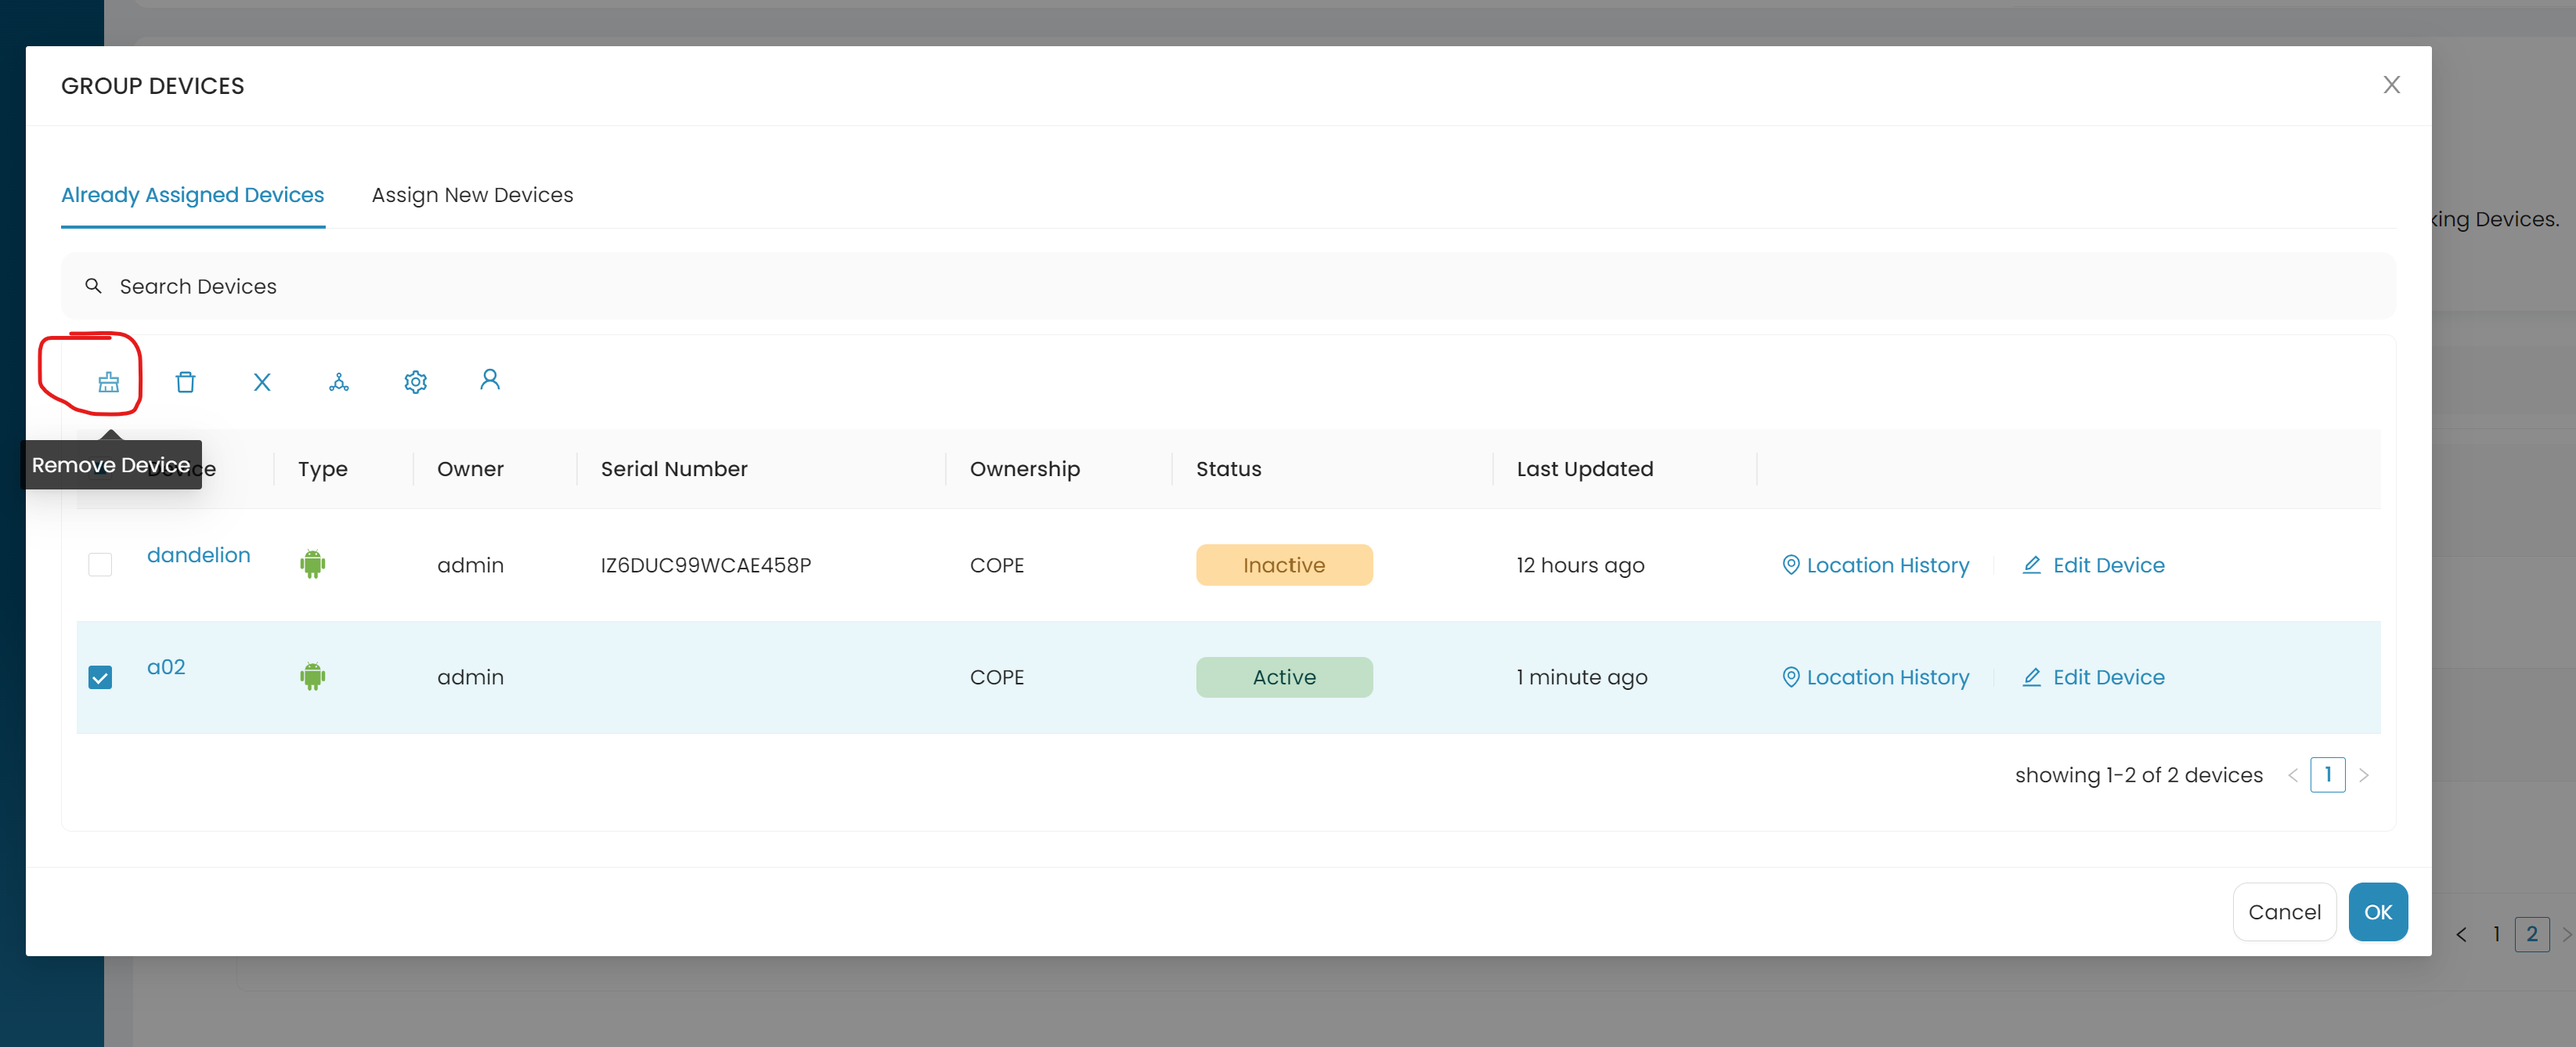Click the X disenroll icon in the toolbar
This screenshot has height=1047, width=2576.
coord(262,381)
